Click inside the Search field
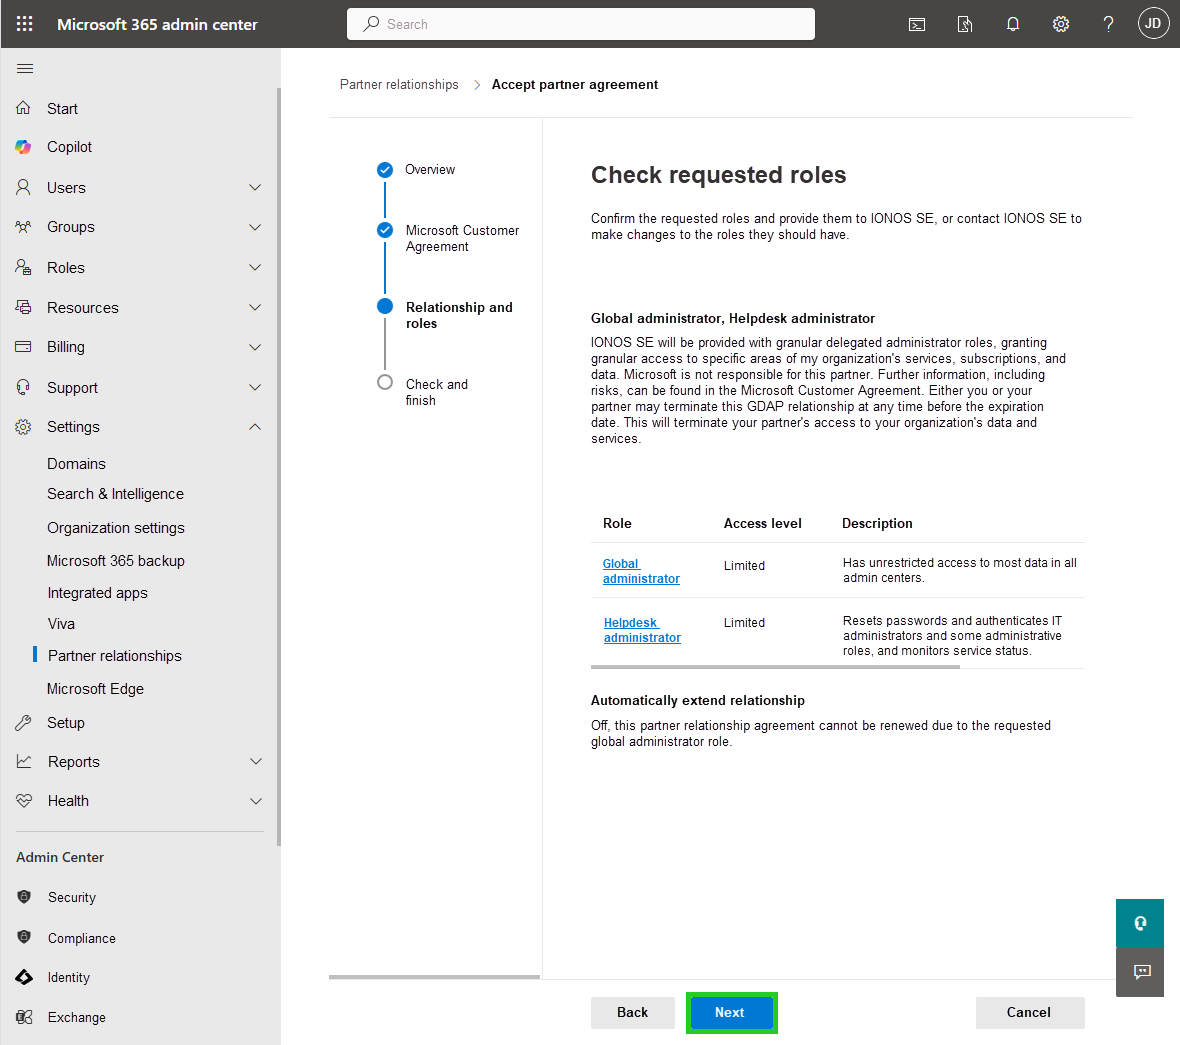This screenshot has width=1180, height=1045. coord(580,23)
